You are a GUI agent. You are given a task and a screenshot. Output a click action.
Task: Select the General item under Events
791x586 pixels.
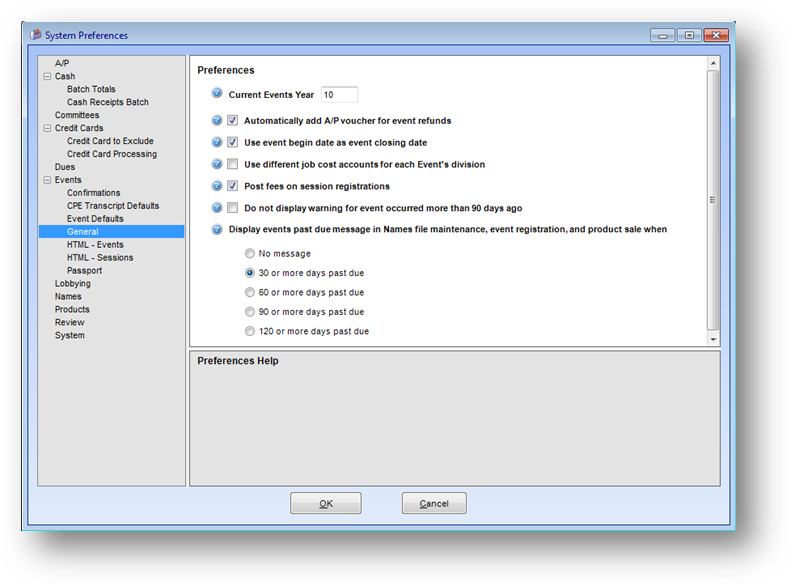point(111,231)
